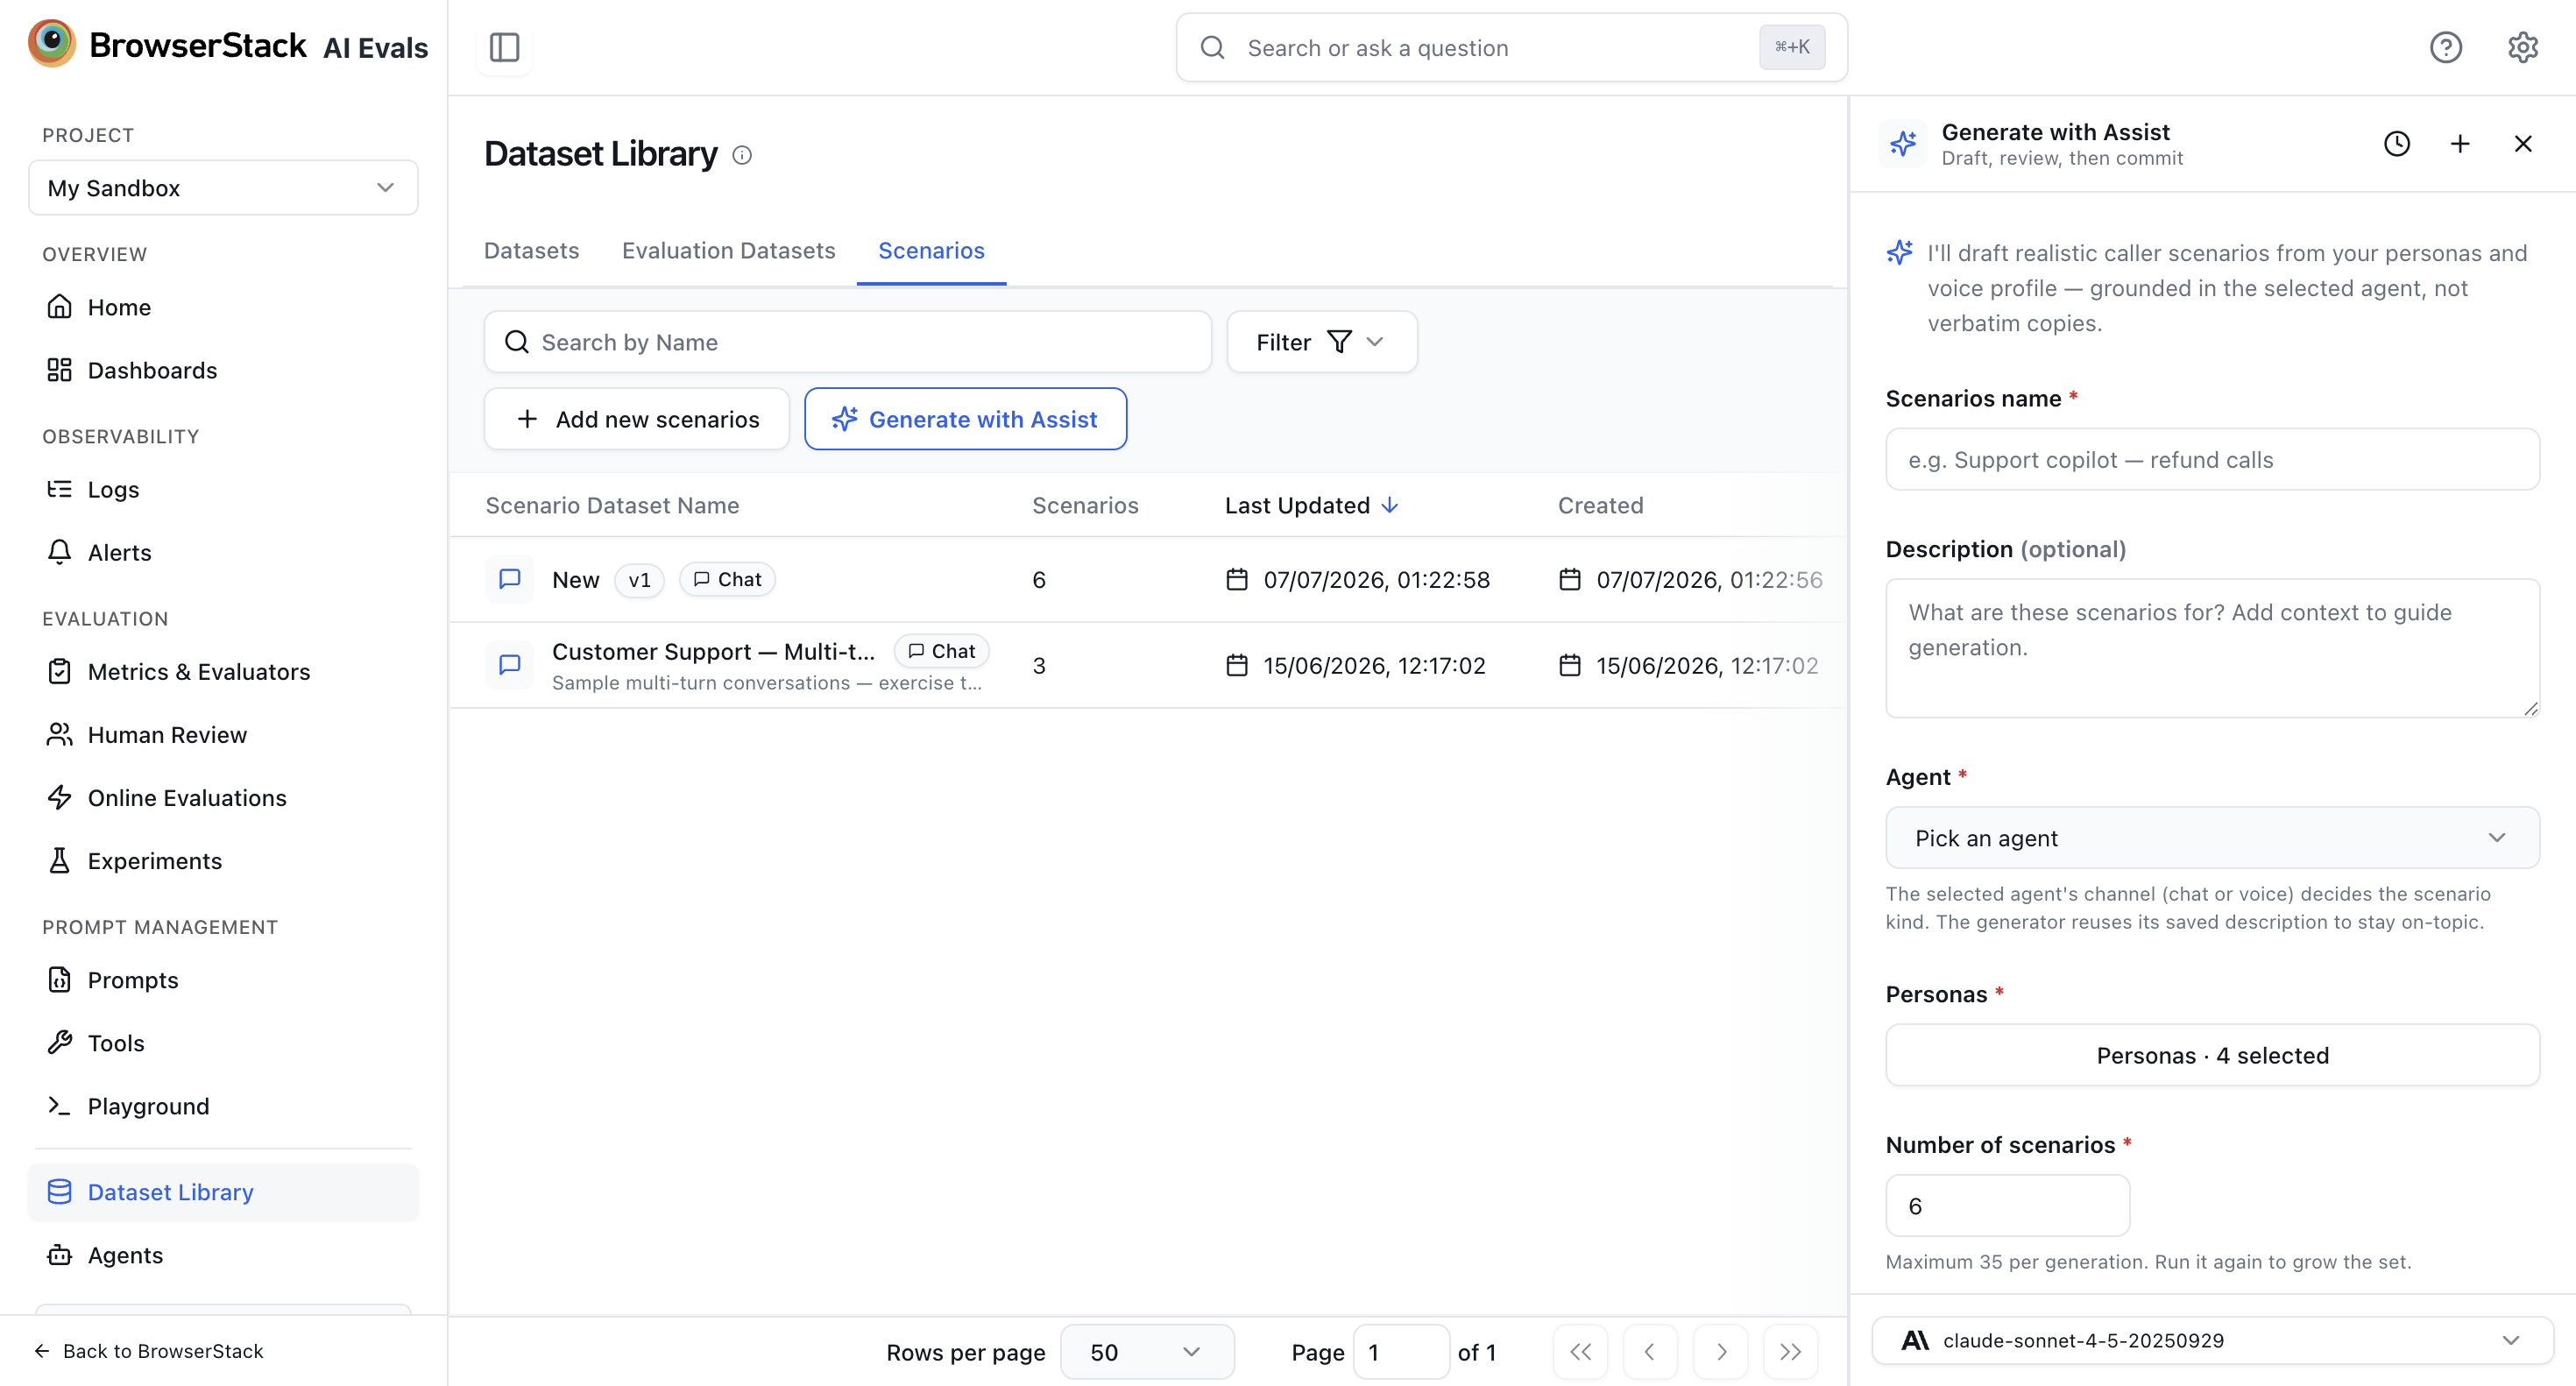Image resolution: width=2576 pixels, height=1386 pixels.
Task: Click Online Evaluations lightning icon
Action: tap(60, 797)
